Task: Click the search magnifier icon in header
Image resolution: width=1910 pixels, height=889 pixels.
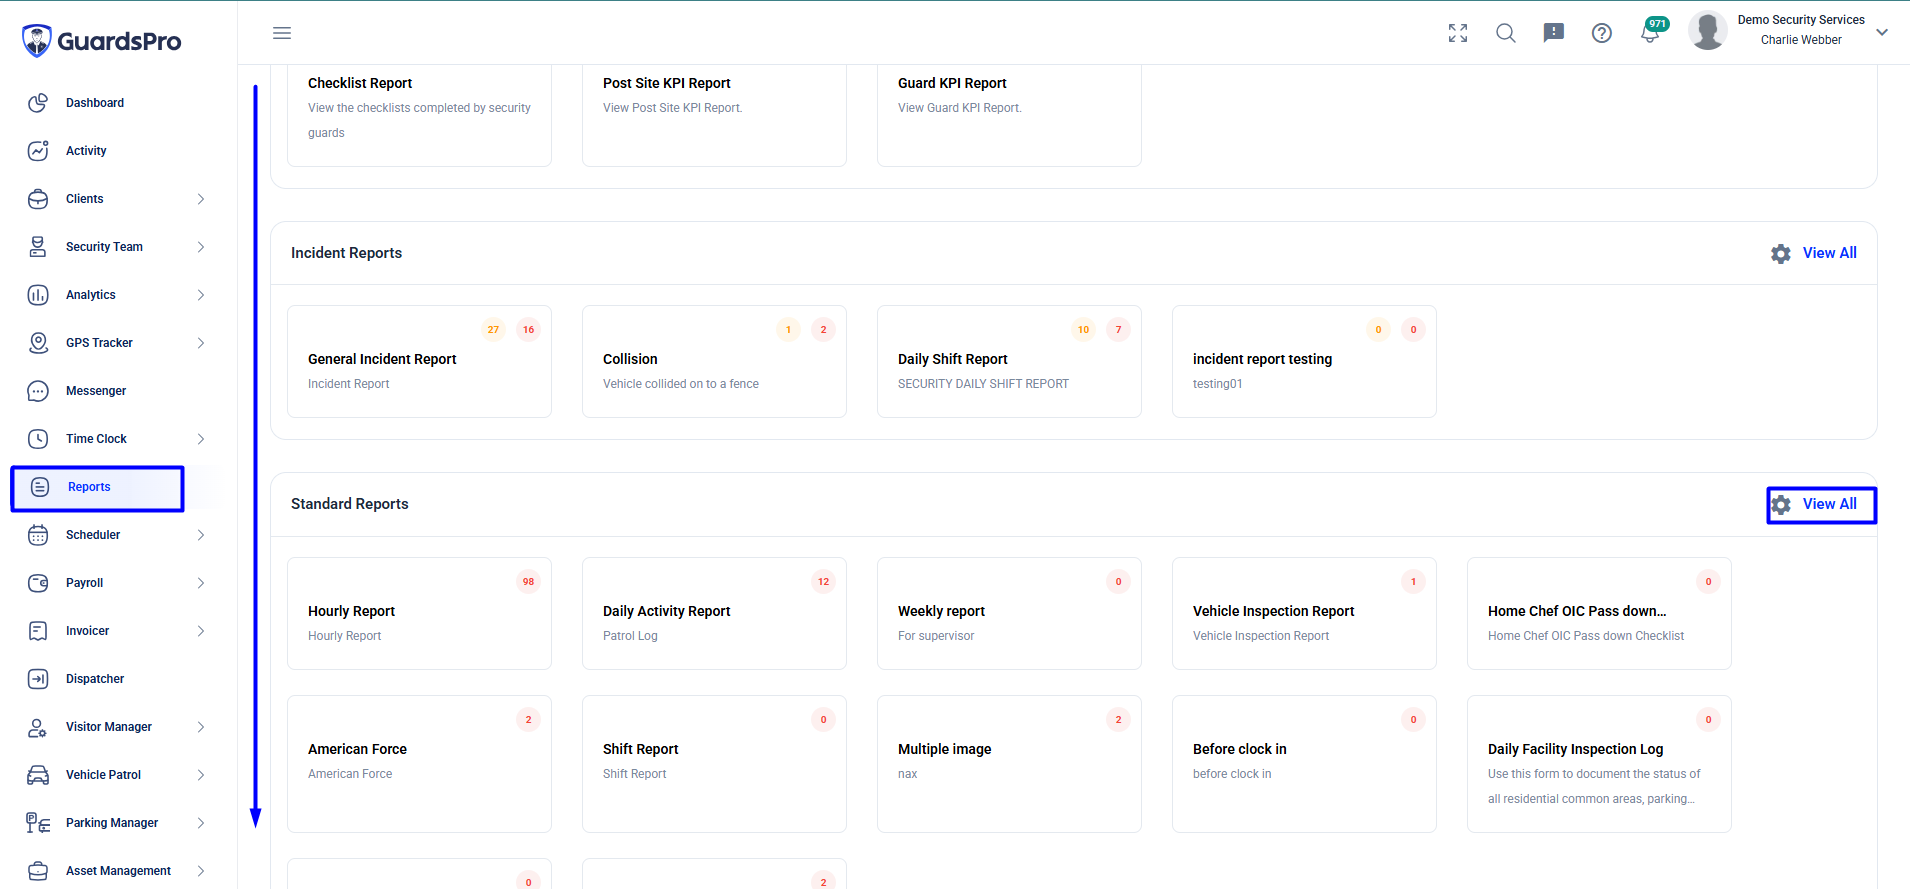Action: pyautogui.click(x=1506, y=33)
